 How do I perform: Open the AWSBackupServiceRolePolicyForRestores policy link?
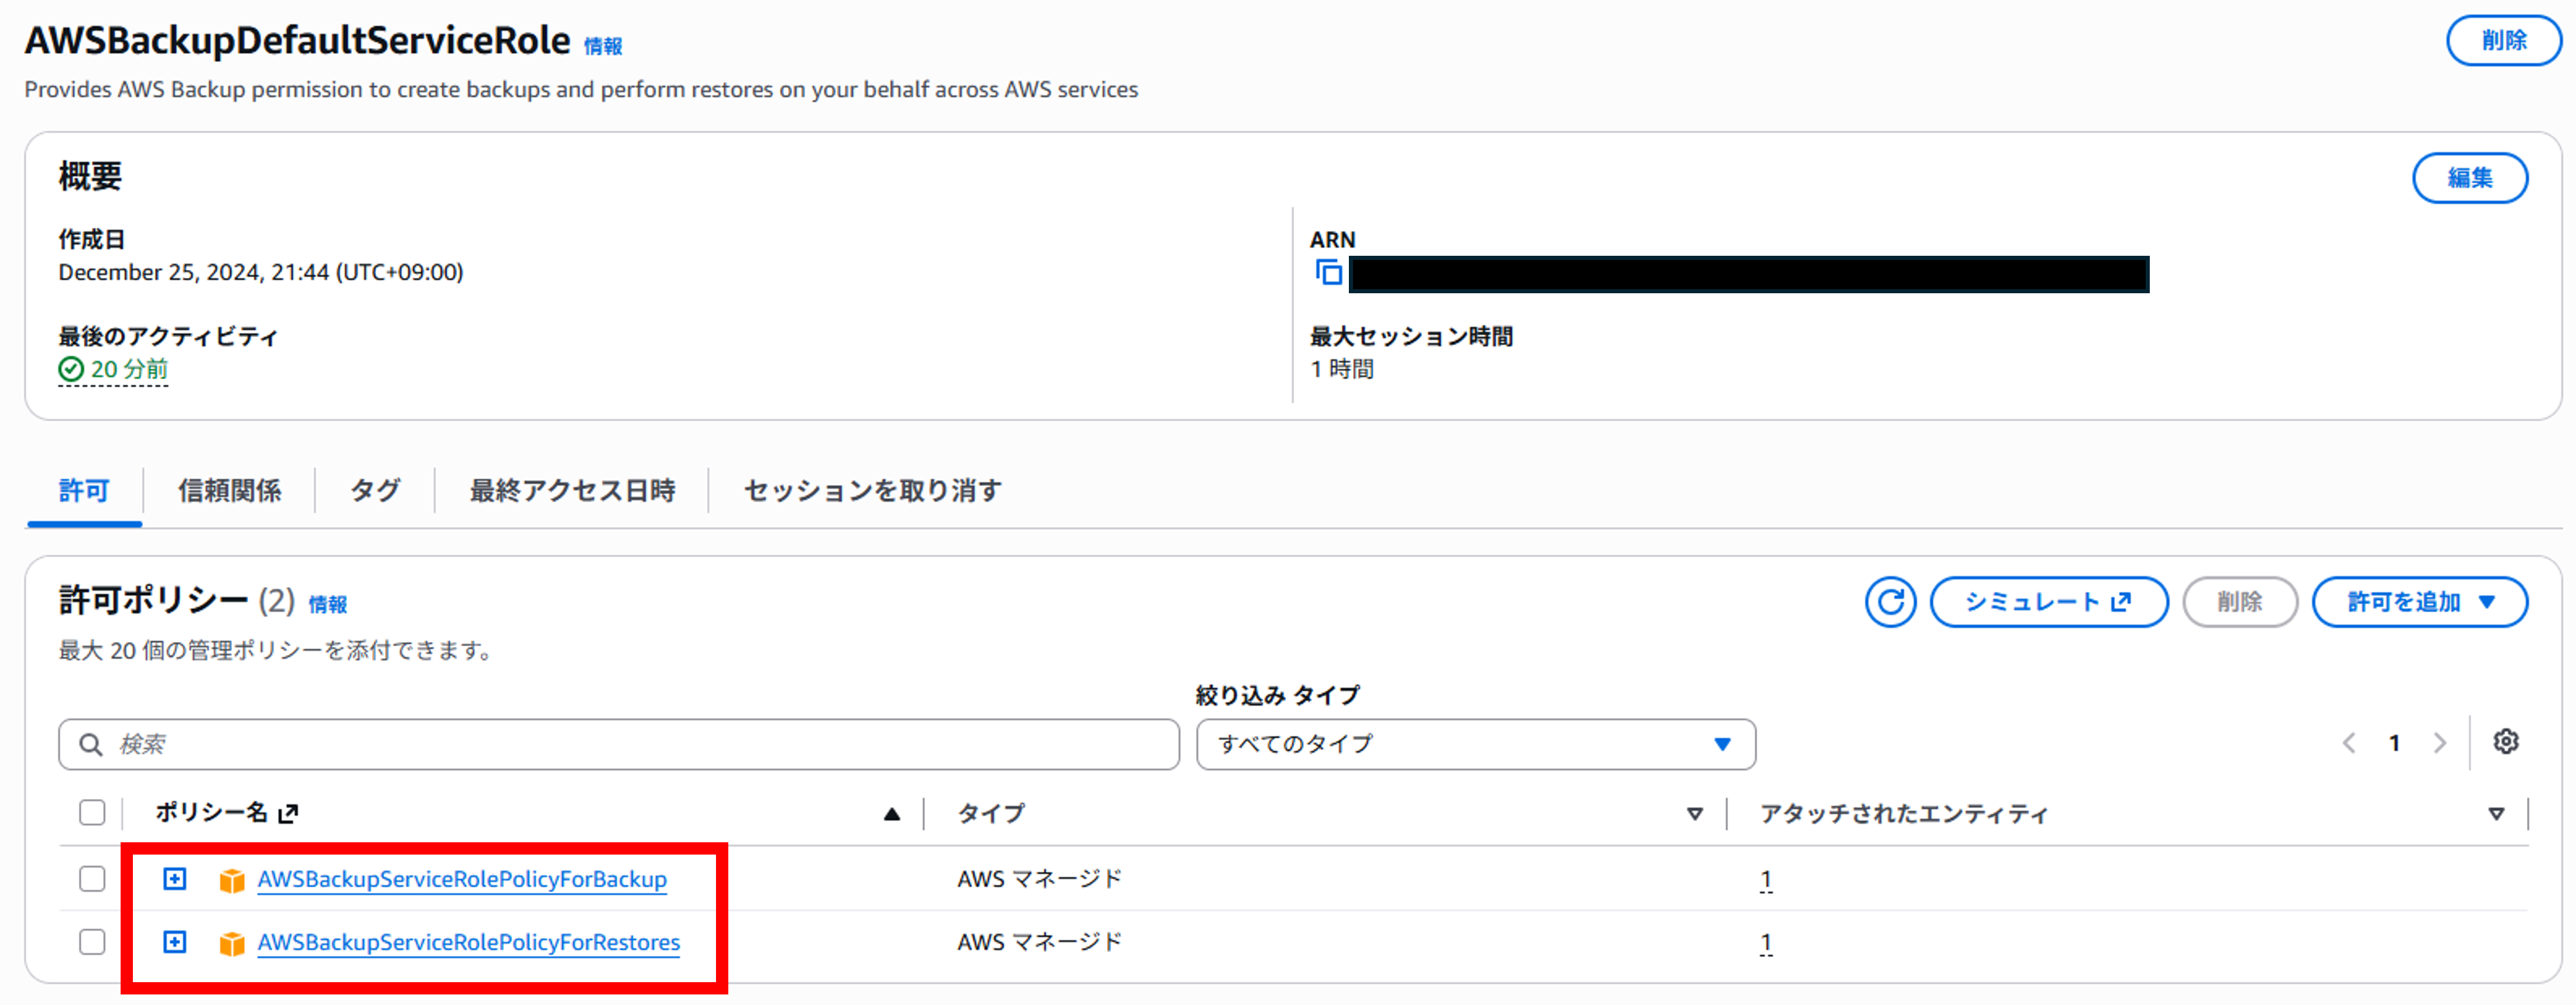click(x=469, y=942)
